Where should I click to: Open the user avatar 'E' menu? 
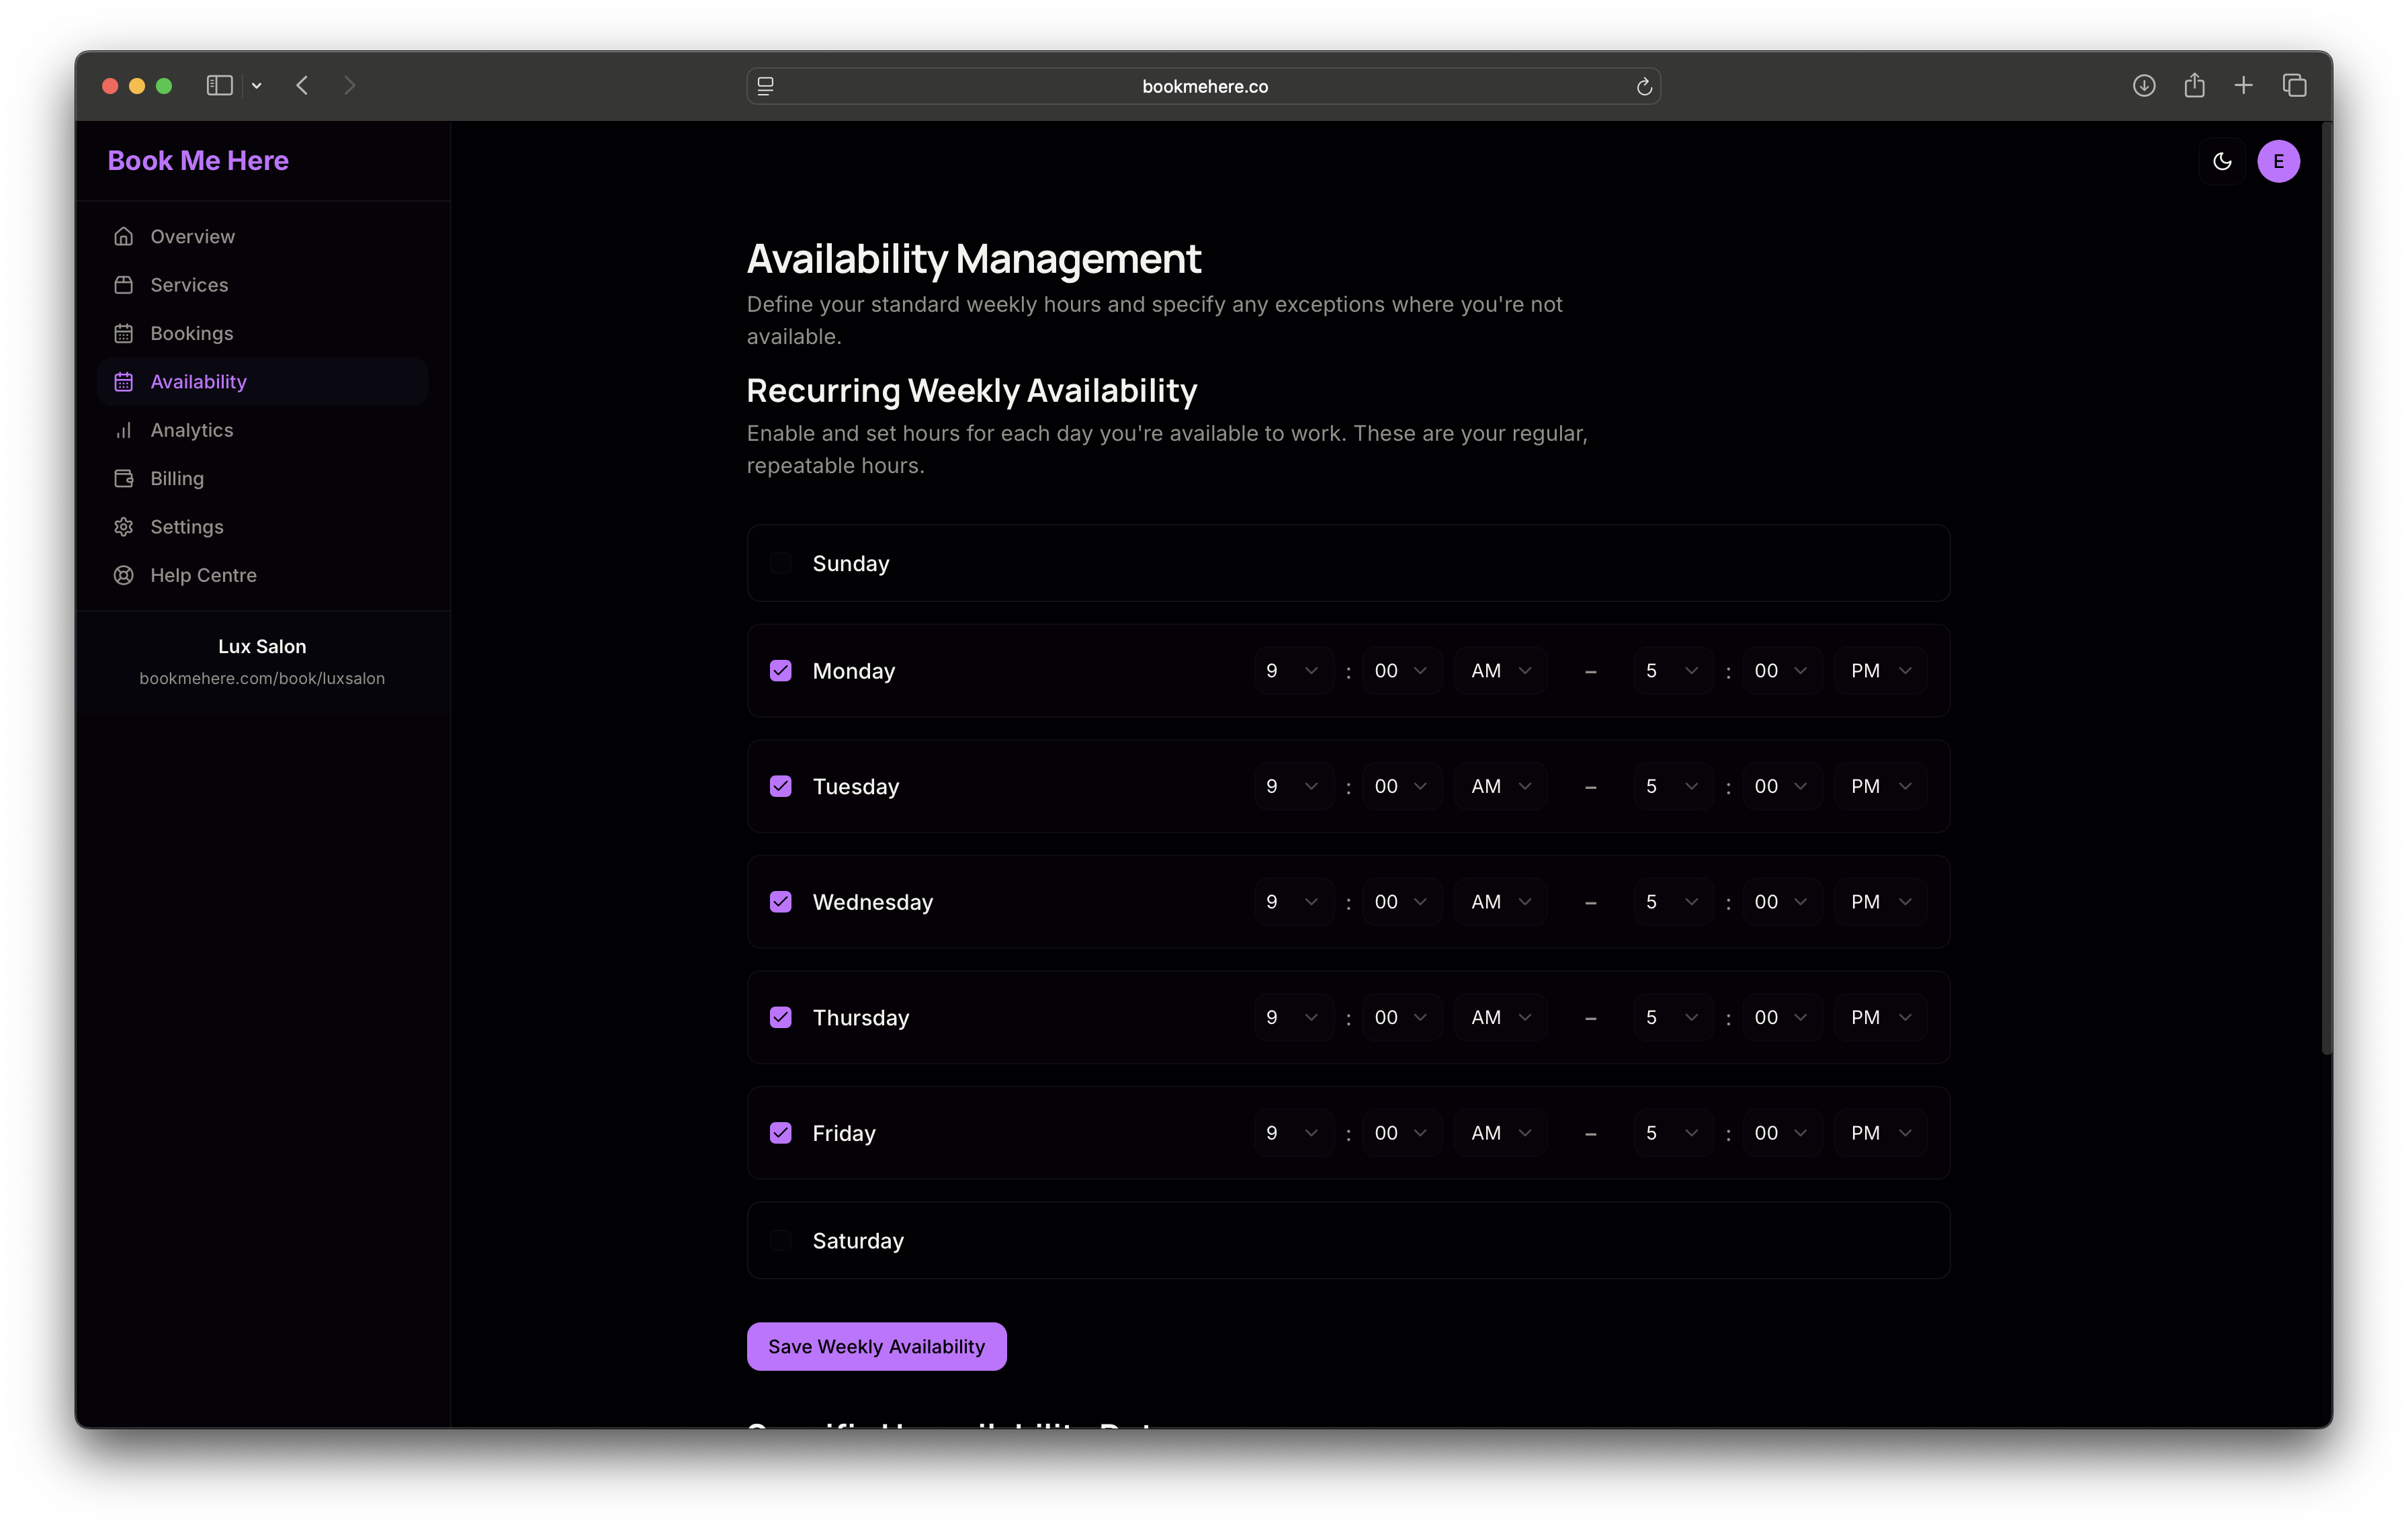tap(2278, 161)
